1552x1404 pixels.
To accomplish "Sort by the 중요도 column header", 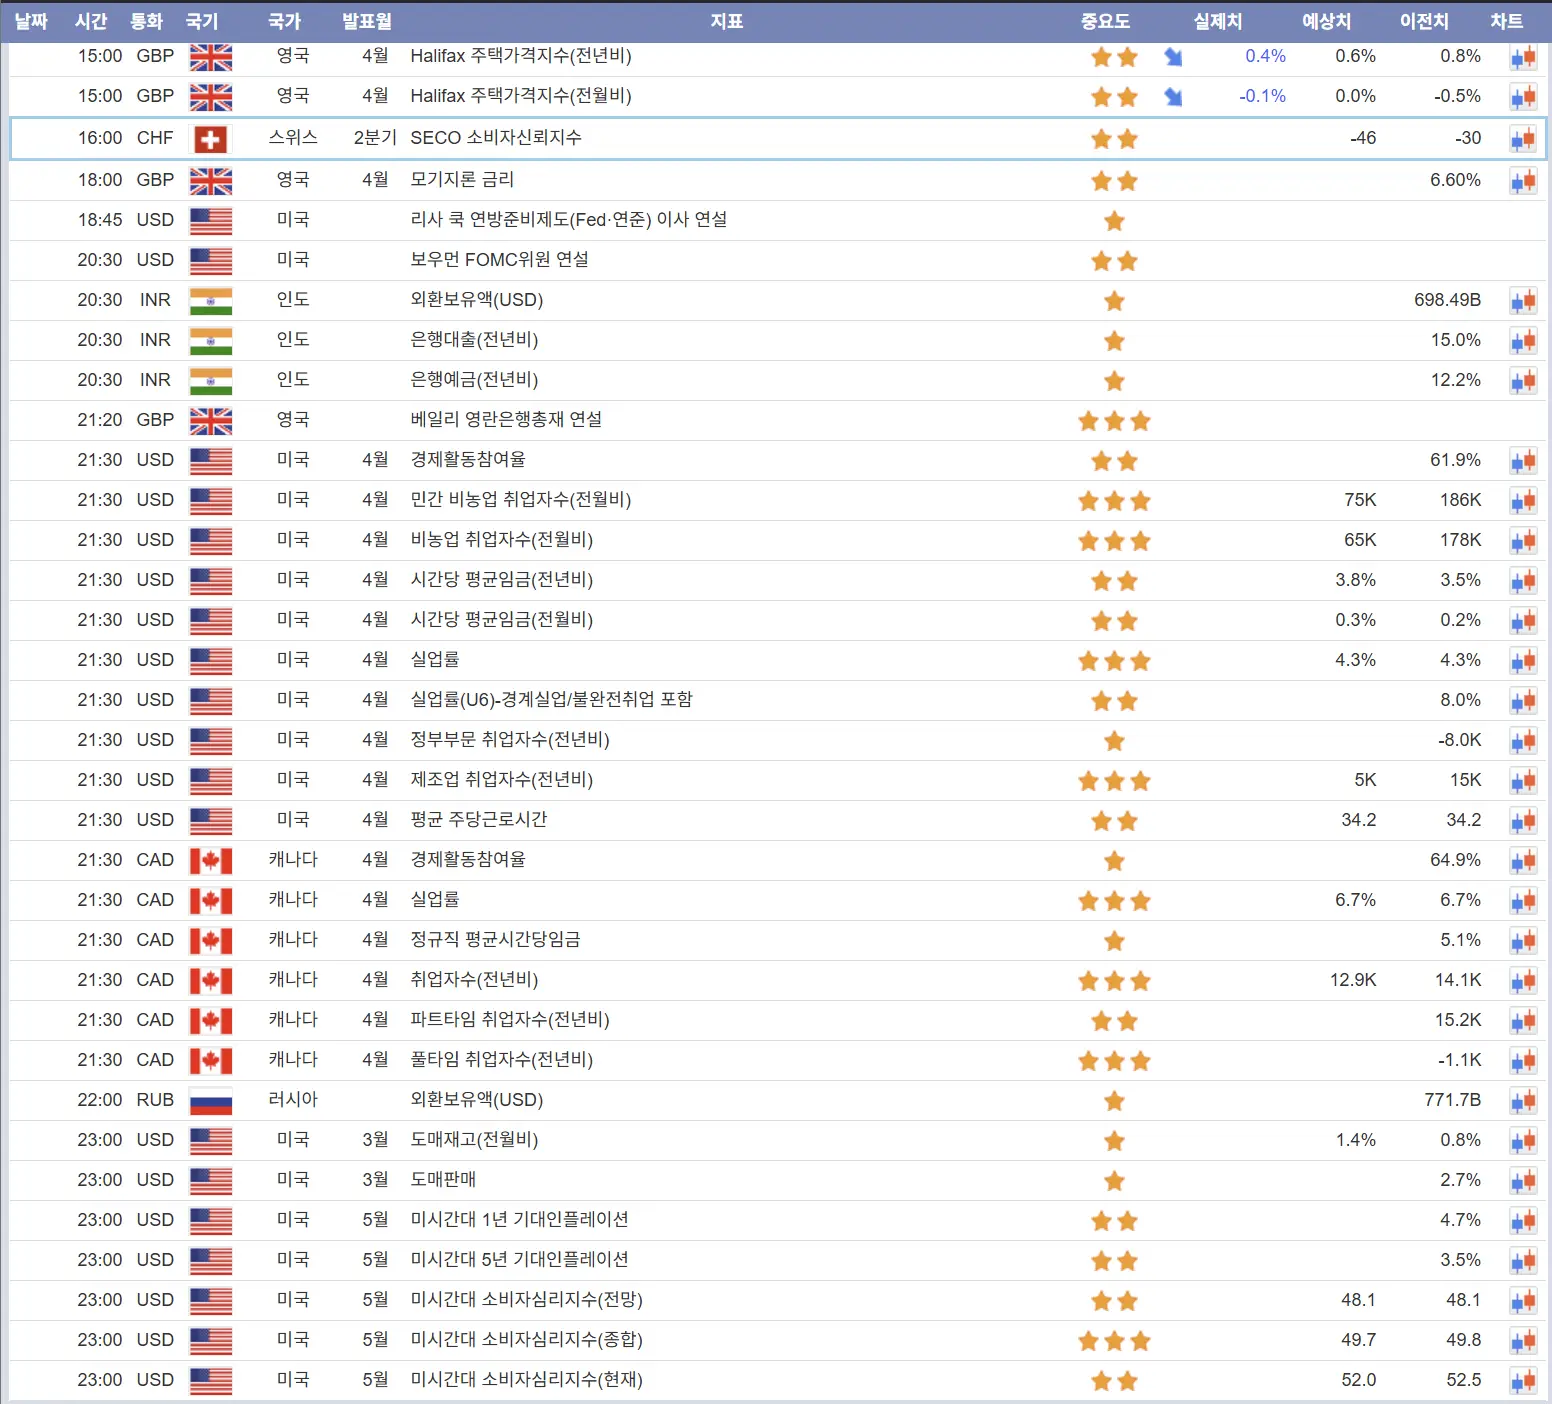I will pyautogui.click(x=1105, y=21).
